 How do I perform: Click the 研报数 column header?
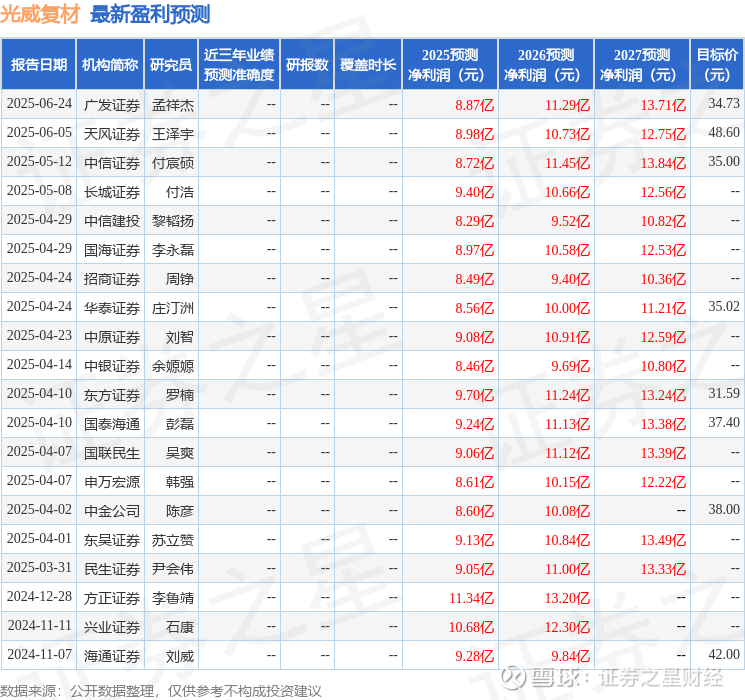pyautogui.click(x=307, y=65)
